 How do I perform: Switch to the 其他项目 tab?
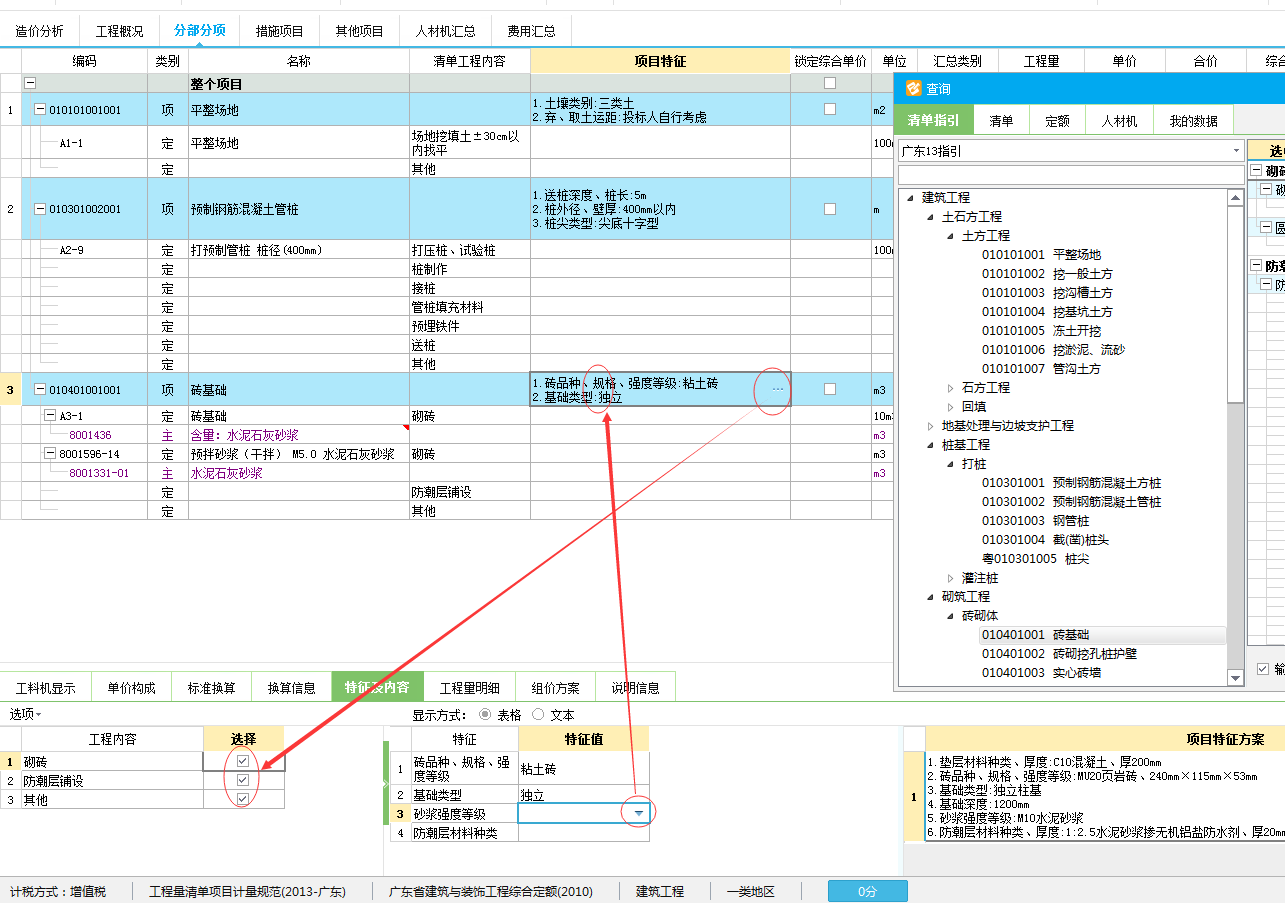pos(360,31)
